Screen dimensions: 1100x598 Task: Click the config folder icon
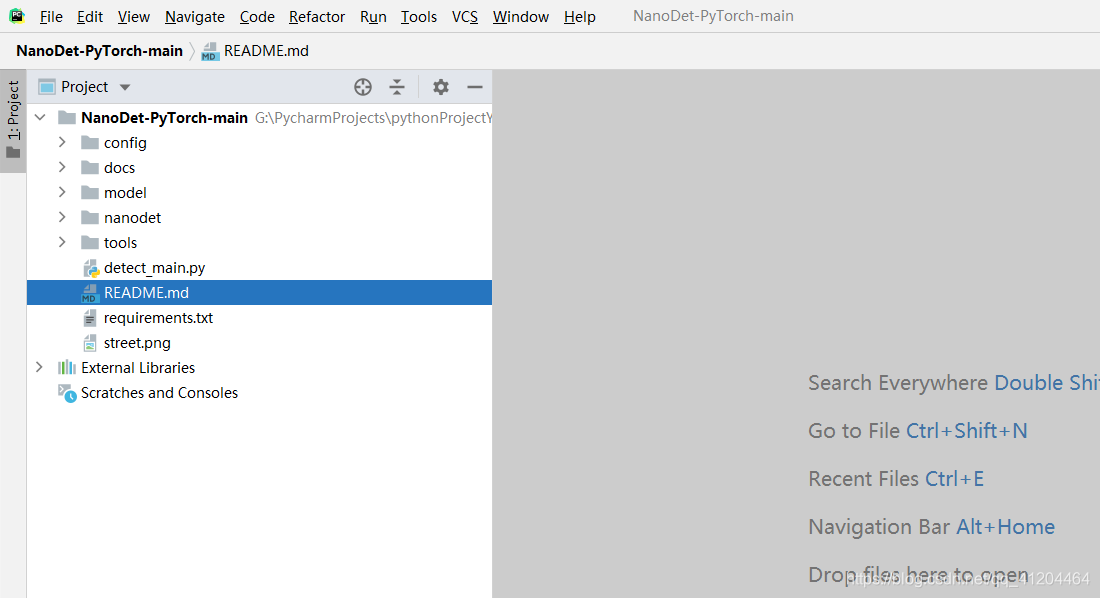(90, 142)
